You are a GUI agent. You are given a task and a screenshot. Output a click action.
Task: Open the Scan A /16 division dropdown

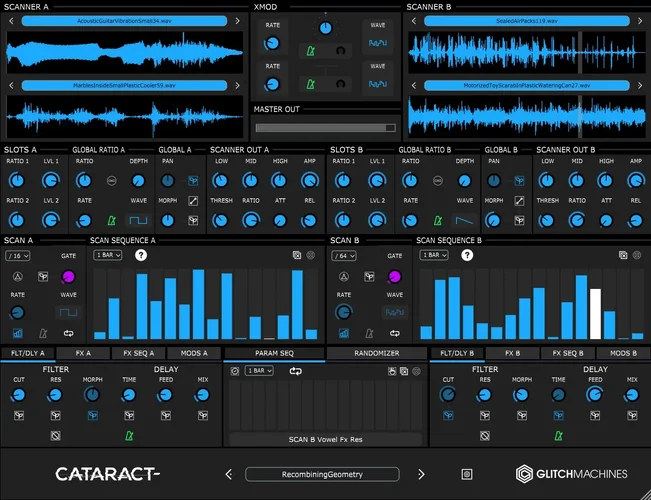[x=19, y=256]
